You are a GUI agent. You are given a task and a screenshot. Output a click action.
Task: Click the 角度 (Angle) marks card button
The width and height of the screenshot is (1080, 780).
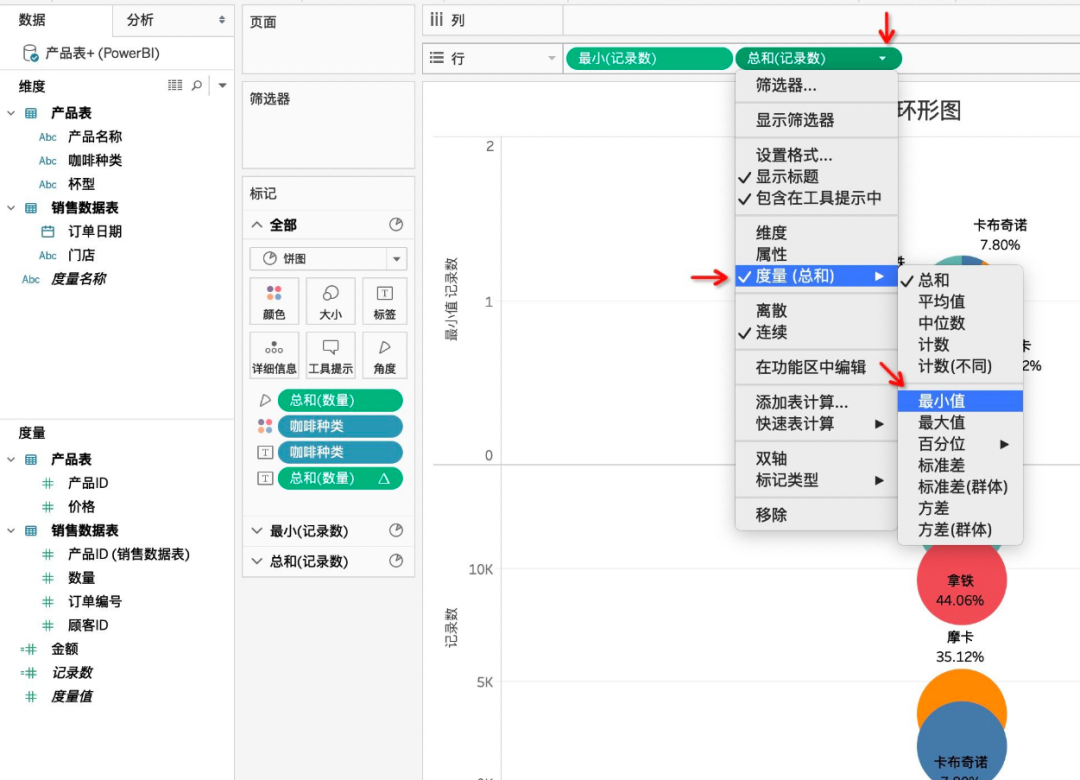click(x=384, y=356)
